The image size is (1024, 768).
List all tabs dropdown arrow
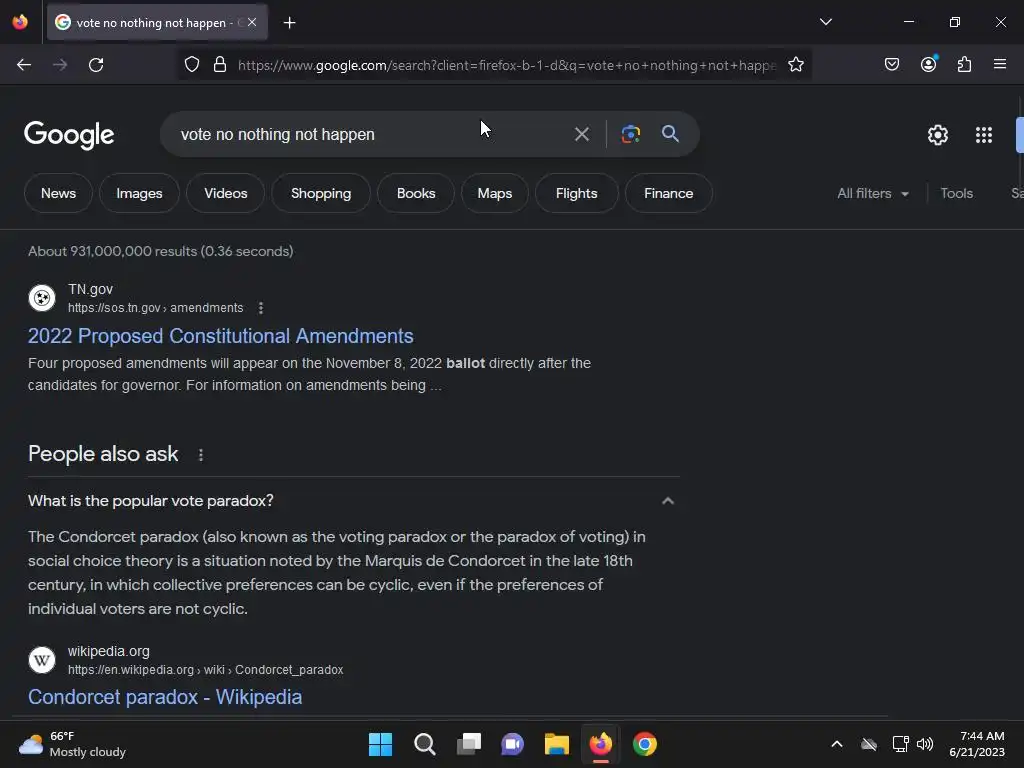pos(826,22)
